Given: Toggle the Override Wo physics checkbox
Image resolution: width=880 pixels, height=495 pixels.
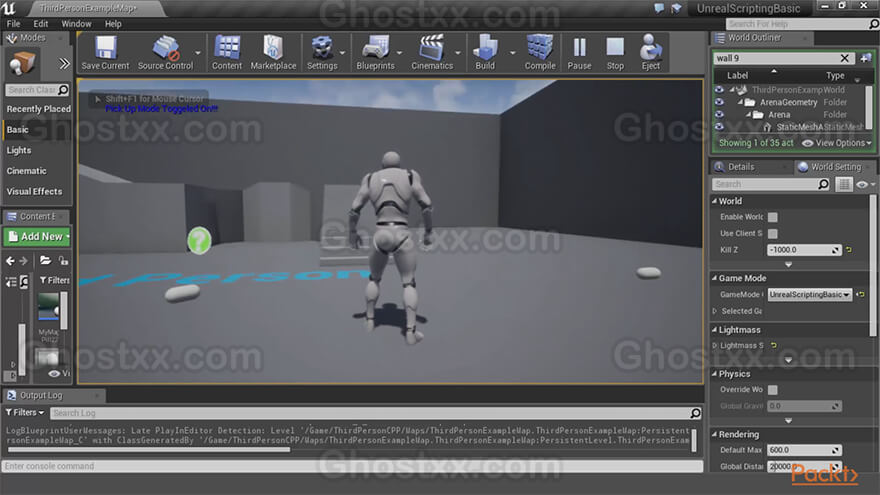Looking at the screenshot, I should point(773,389).
